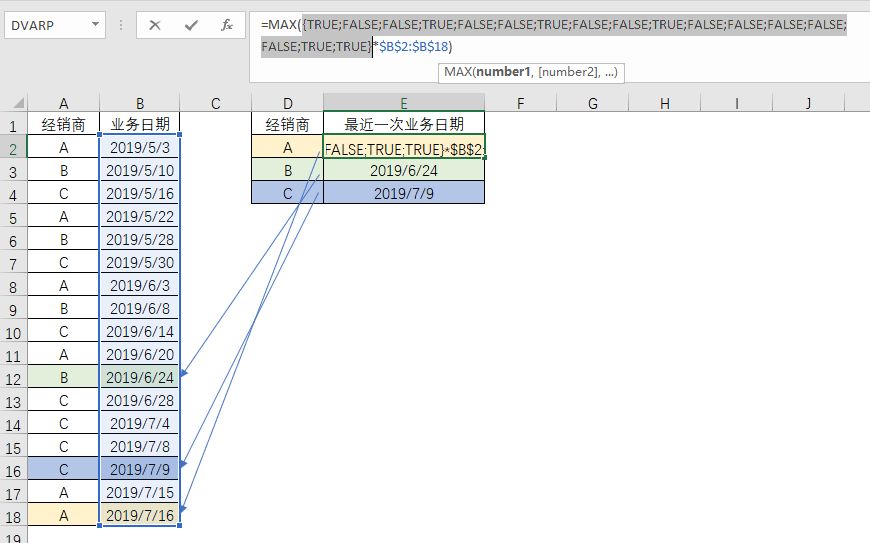This screenshot has width=870, height=543.
Task: Click cell A1 labeled 经销商
Action: pos(63,124)
